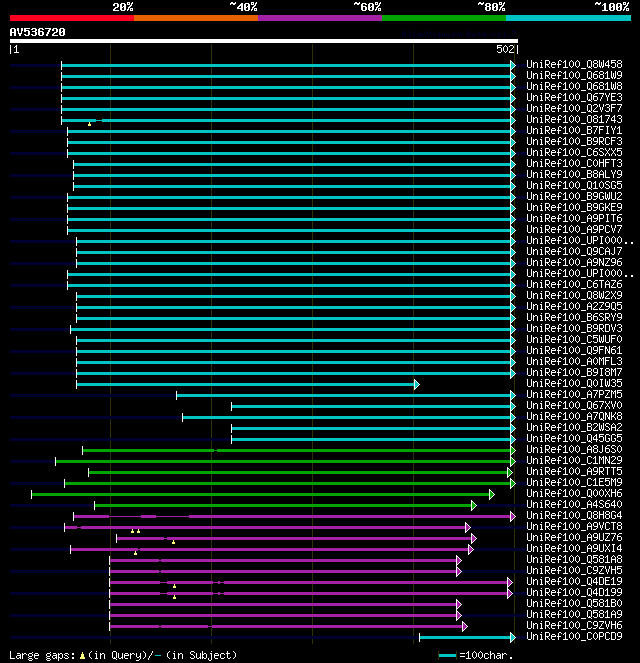Select the UniRef100_A9RTT5 label
The height and width of the screenshot is (663, 640).
[574, 471]
